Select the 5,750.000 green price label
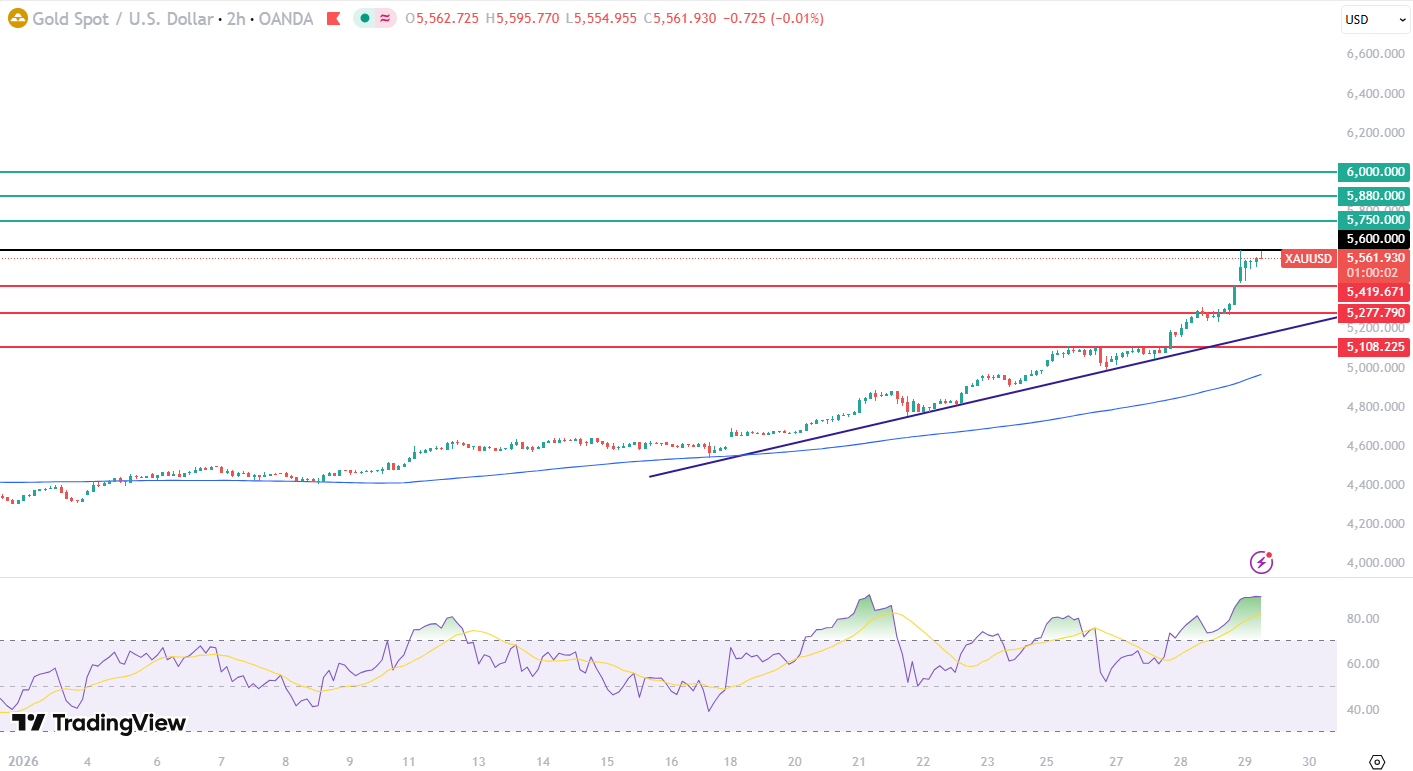The height and width of the screenshot is (771, 1413). (1372, 220)
